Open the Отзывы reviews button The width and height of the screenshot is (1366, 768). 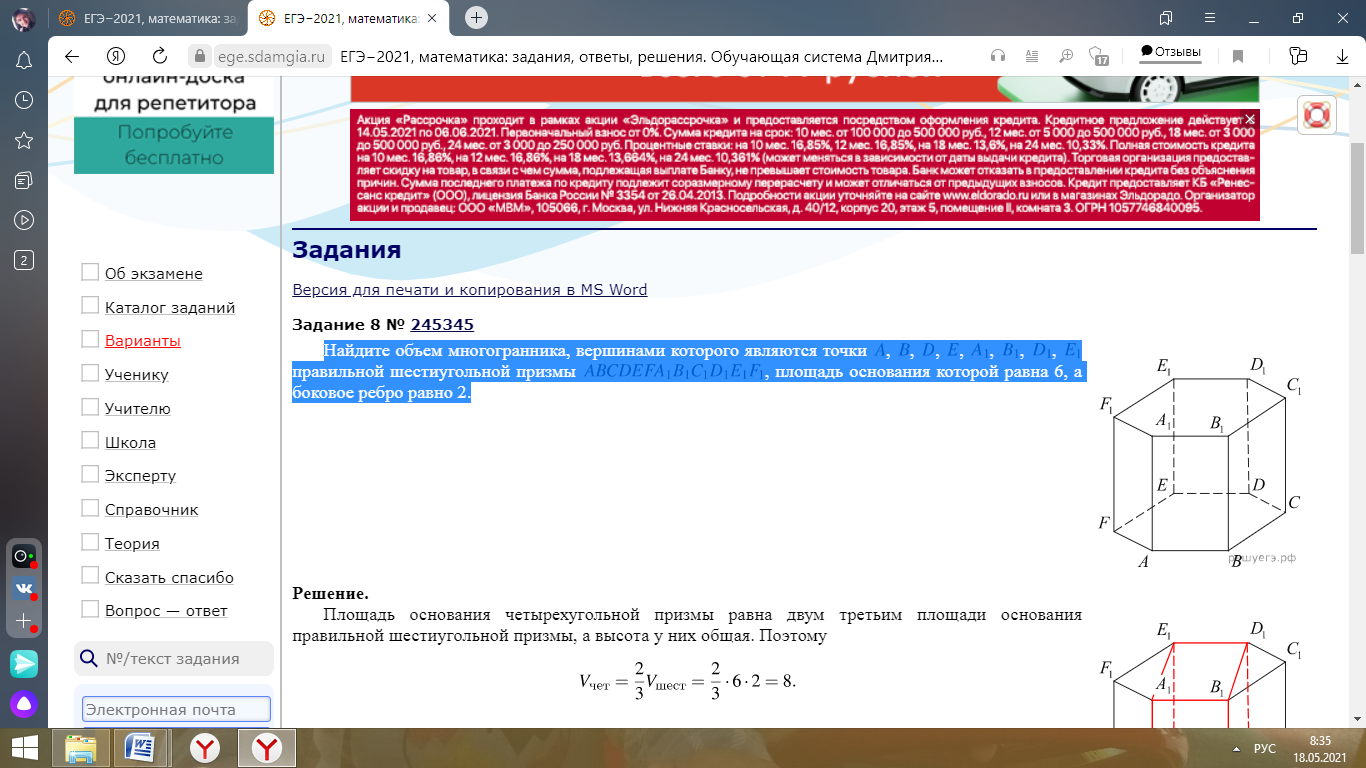click(1170, 52)
